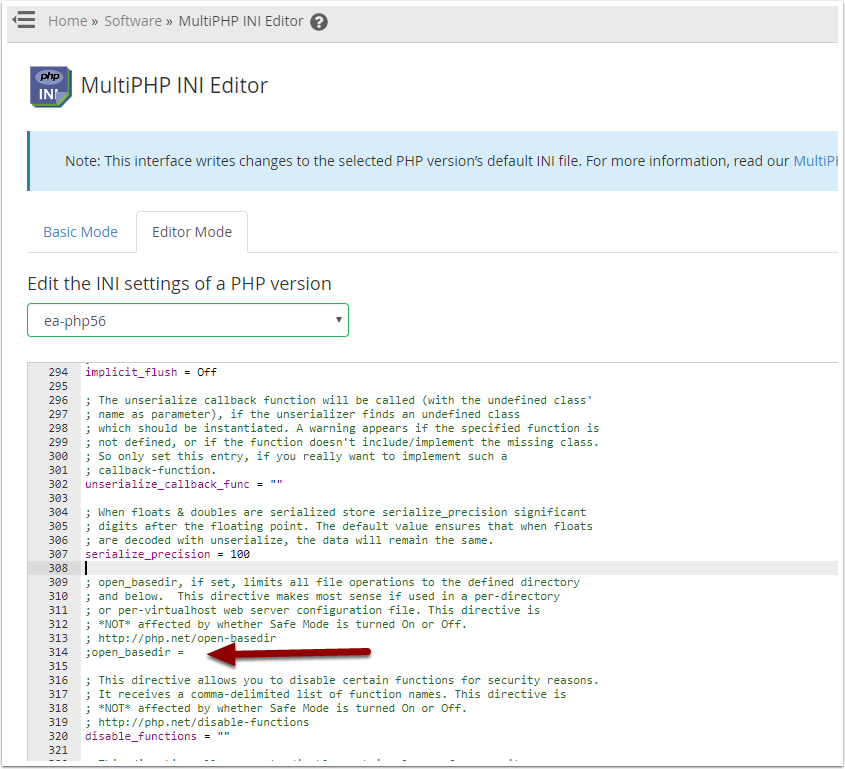Go to the Software breadcrumb
This screenshot has height=769, width=845.
click(133, 21)
